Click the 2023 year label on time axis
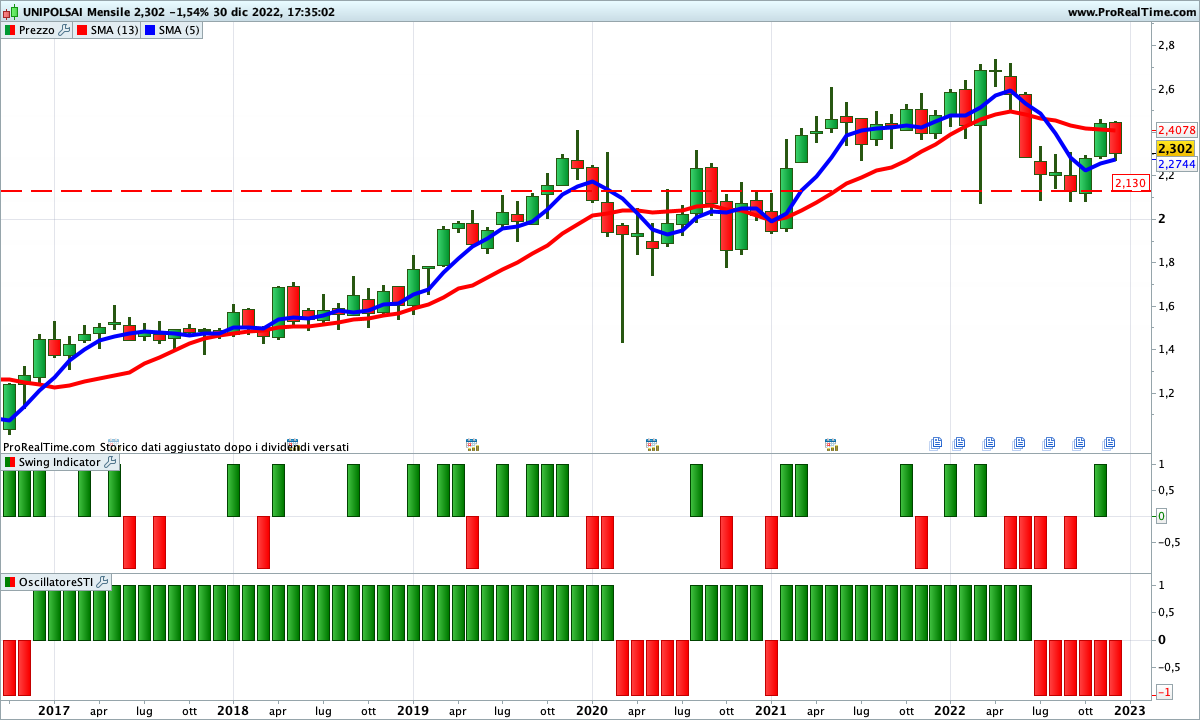The height and width of the screenshot is (720, 1200). point(1130,710)
